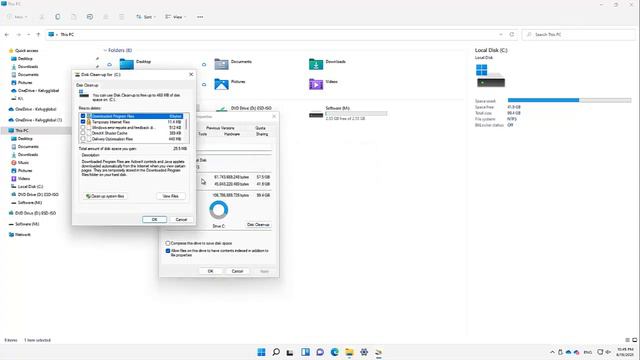
Task: Open the Windows Start button
Action: (261, 352)
